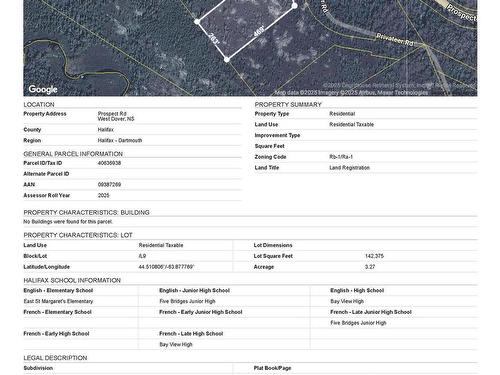The width and height of the screenshot is (500, 375).
Task: Select the address value 'Prospect Rd West Dover, NS'
Action: tap(116, 116)
